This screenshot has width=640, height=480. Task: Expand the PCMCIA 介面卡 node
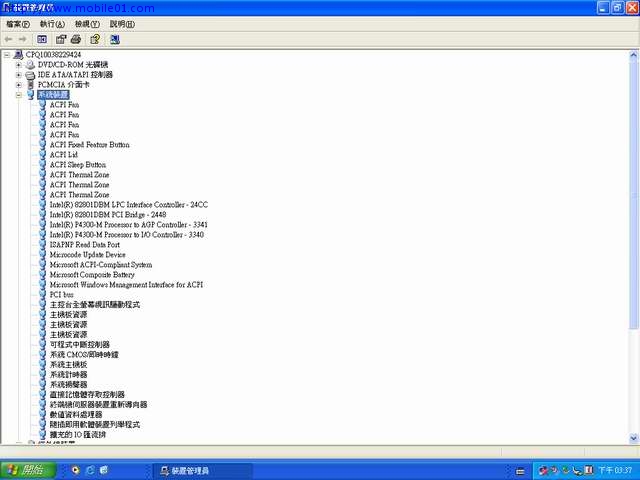point(18,84)
